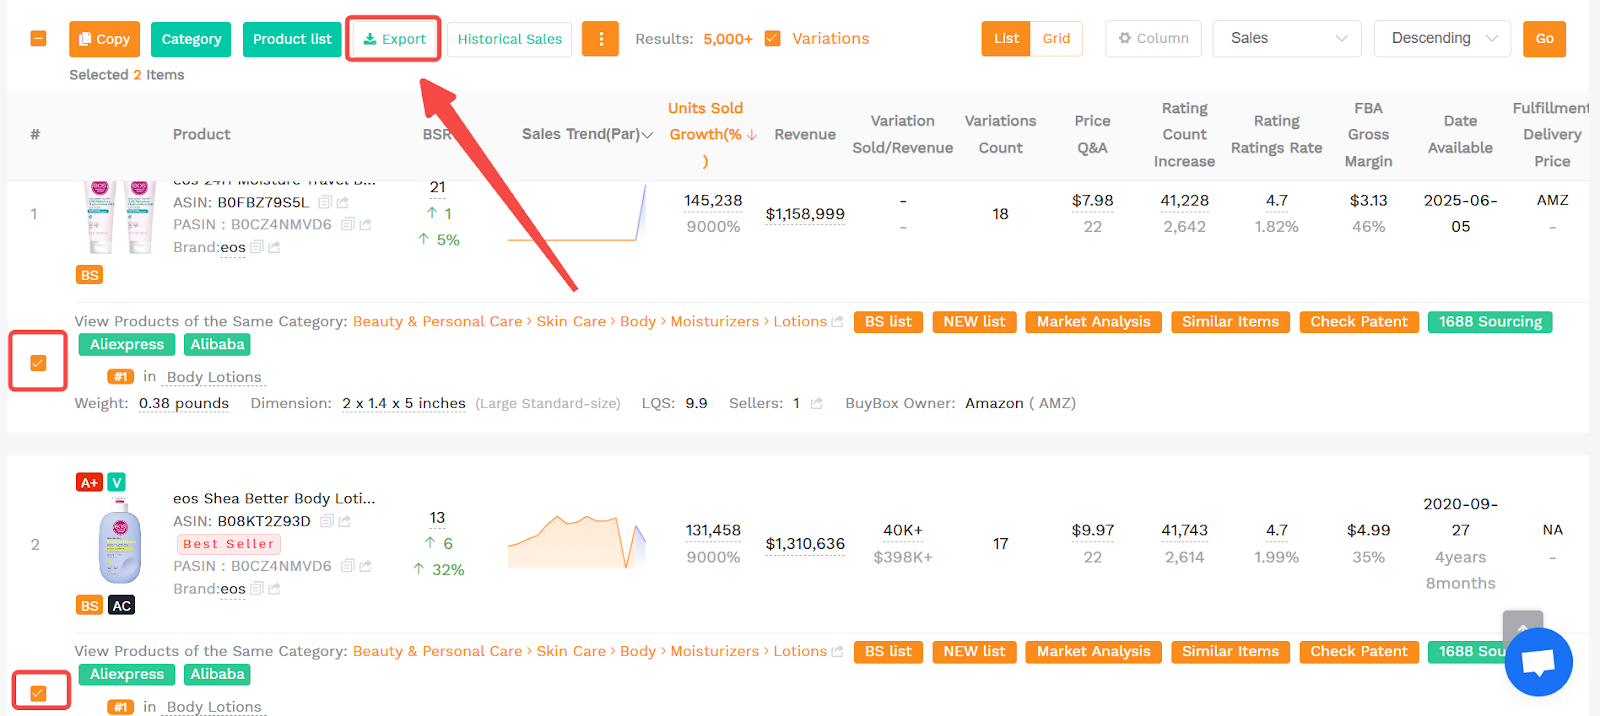This screenshot has width=1600, height=716.
Task: Expand the Sales Trend(Par) column dropdown
Action: tap(647, 134)
